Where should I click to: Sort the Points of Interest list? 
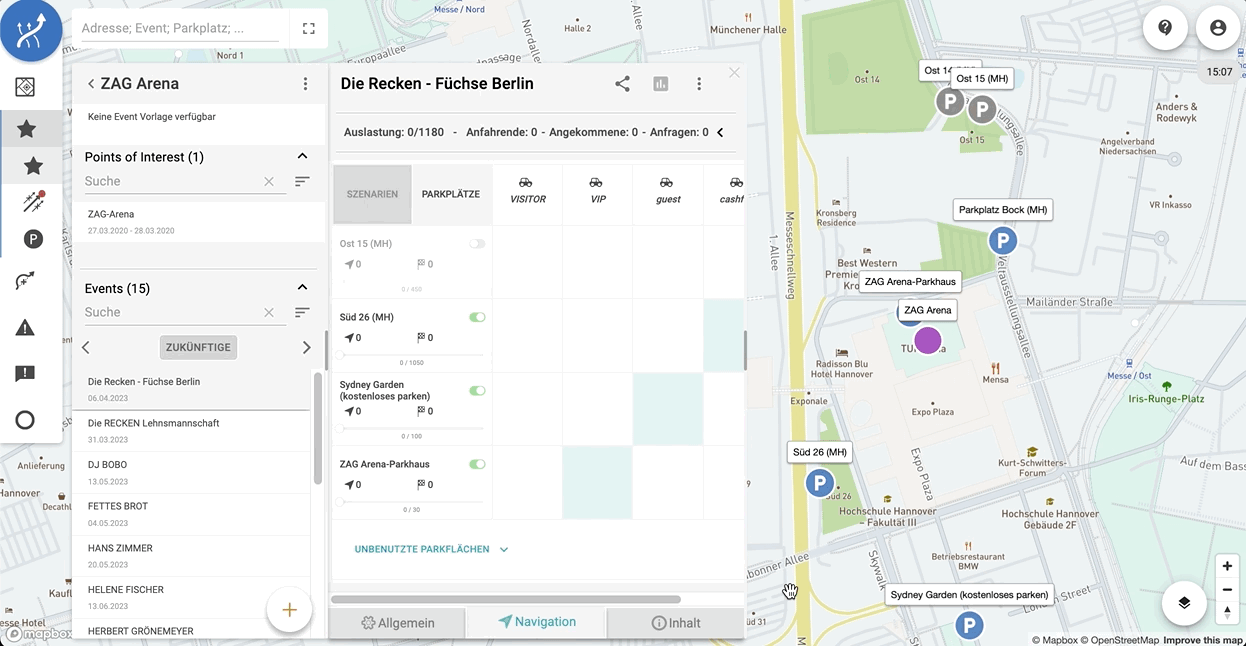(302, 181)
